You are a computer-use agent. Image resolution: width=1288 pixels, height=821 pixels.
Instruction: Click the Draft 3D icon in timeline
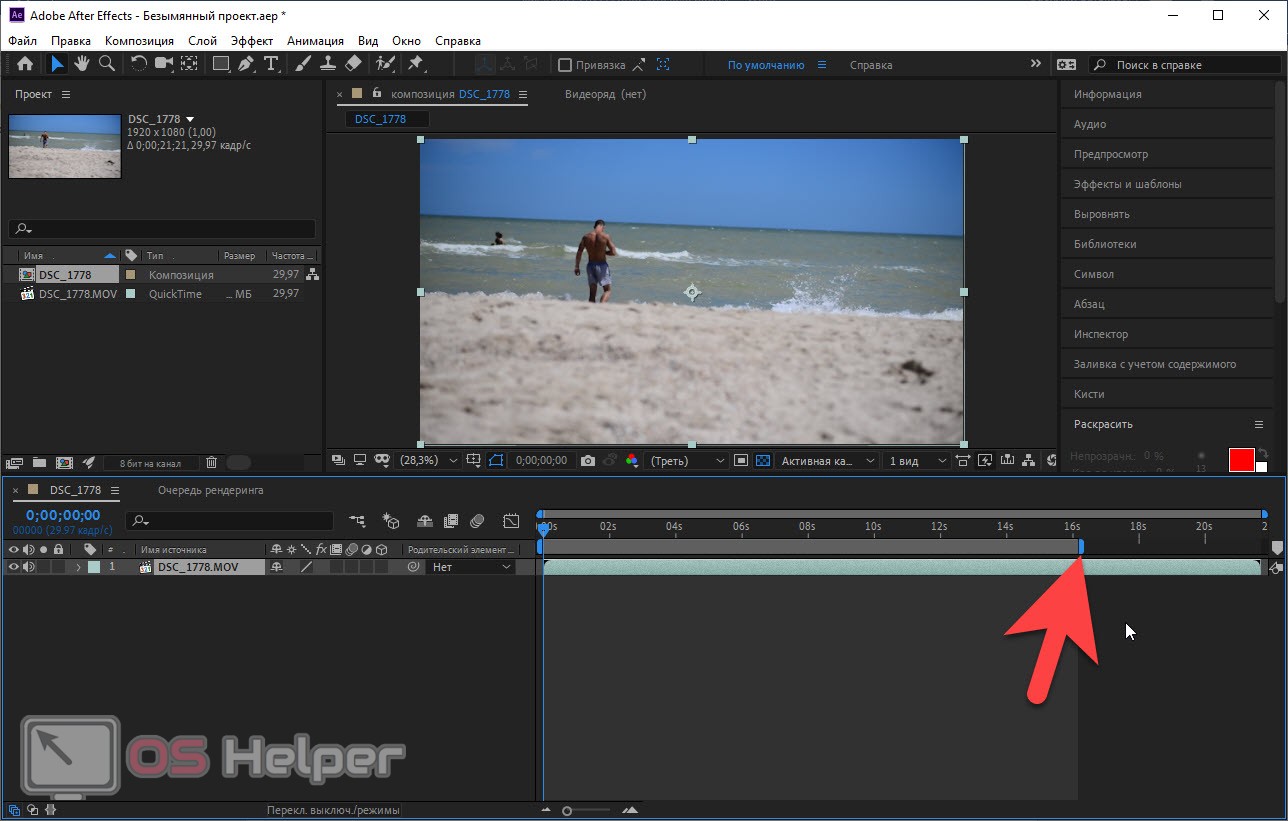pos(391,521)
